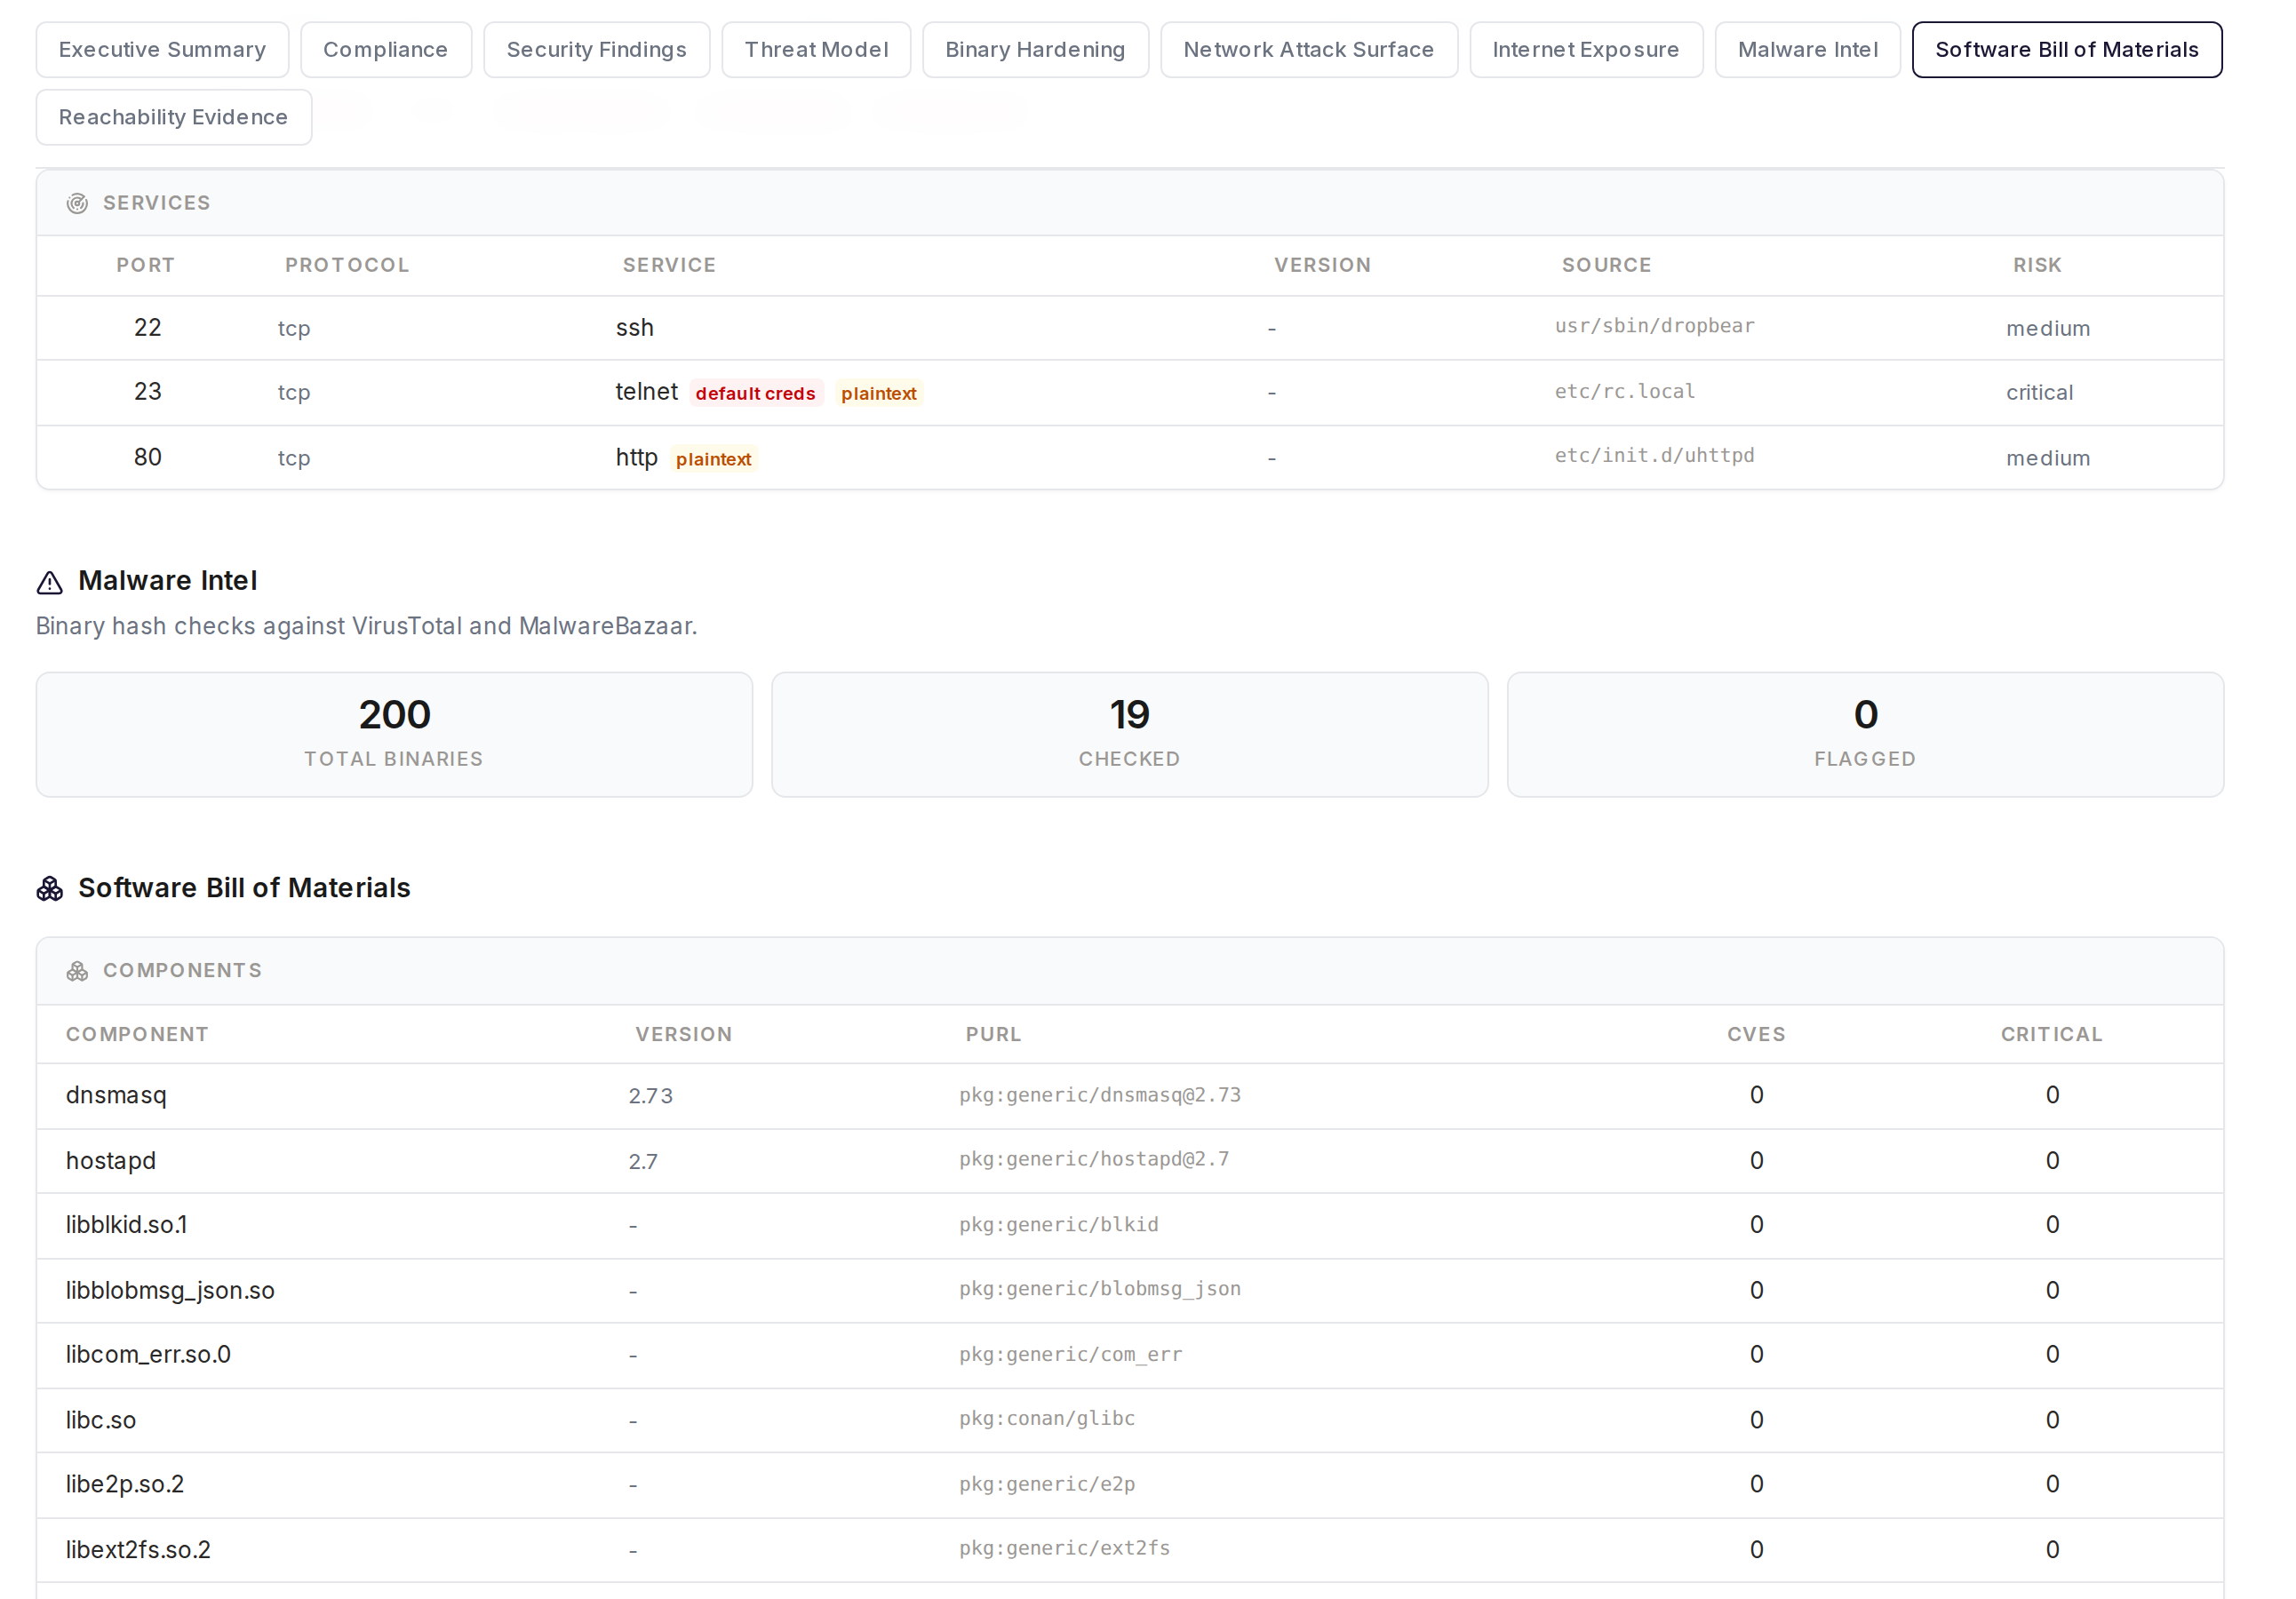The width and height of the screenshot is (2296, 1599).
Task: Select the libext2fs.so.2 component
Action: 138,1551
